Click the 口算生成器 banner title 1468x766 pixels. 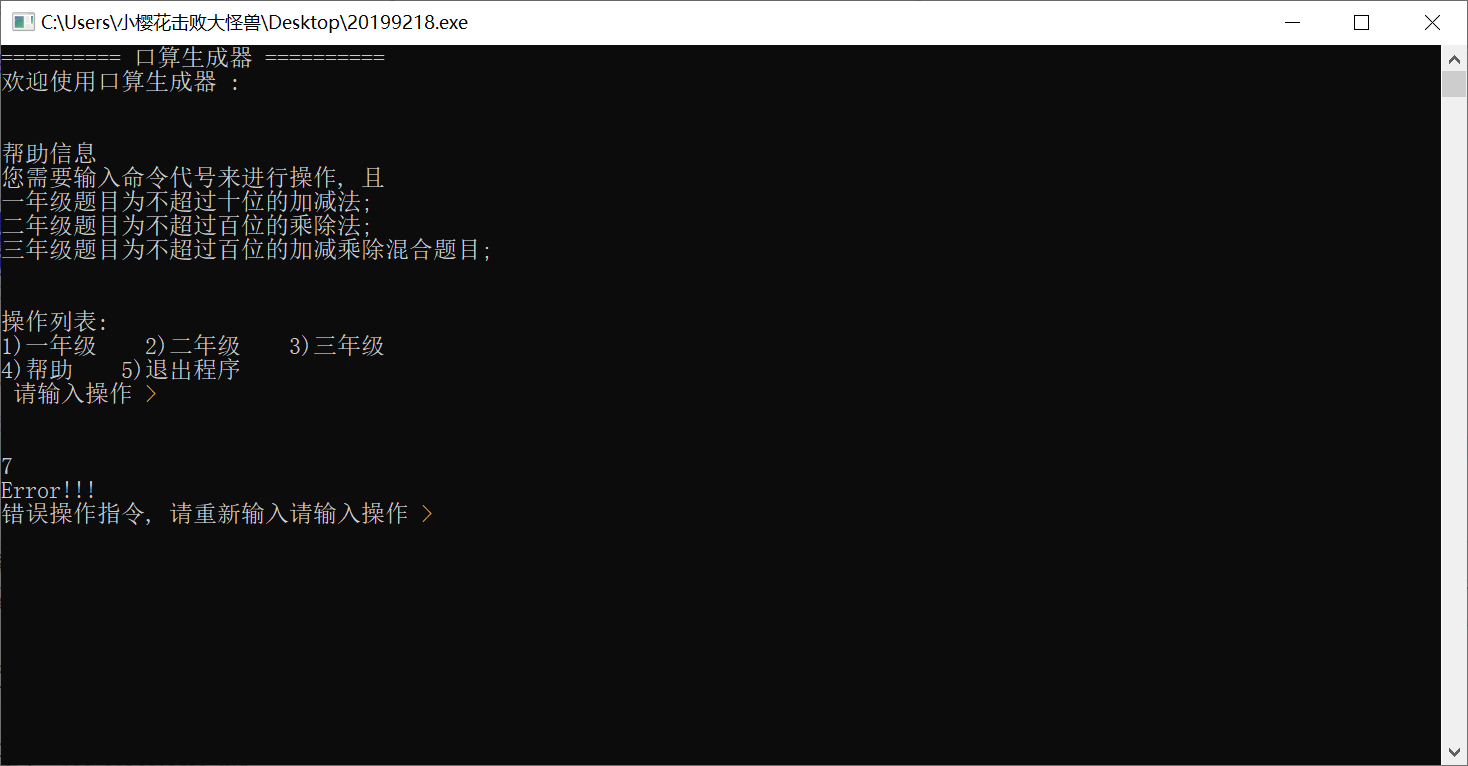click(194, 58)
